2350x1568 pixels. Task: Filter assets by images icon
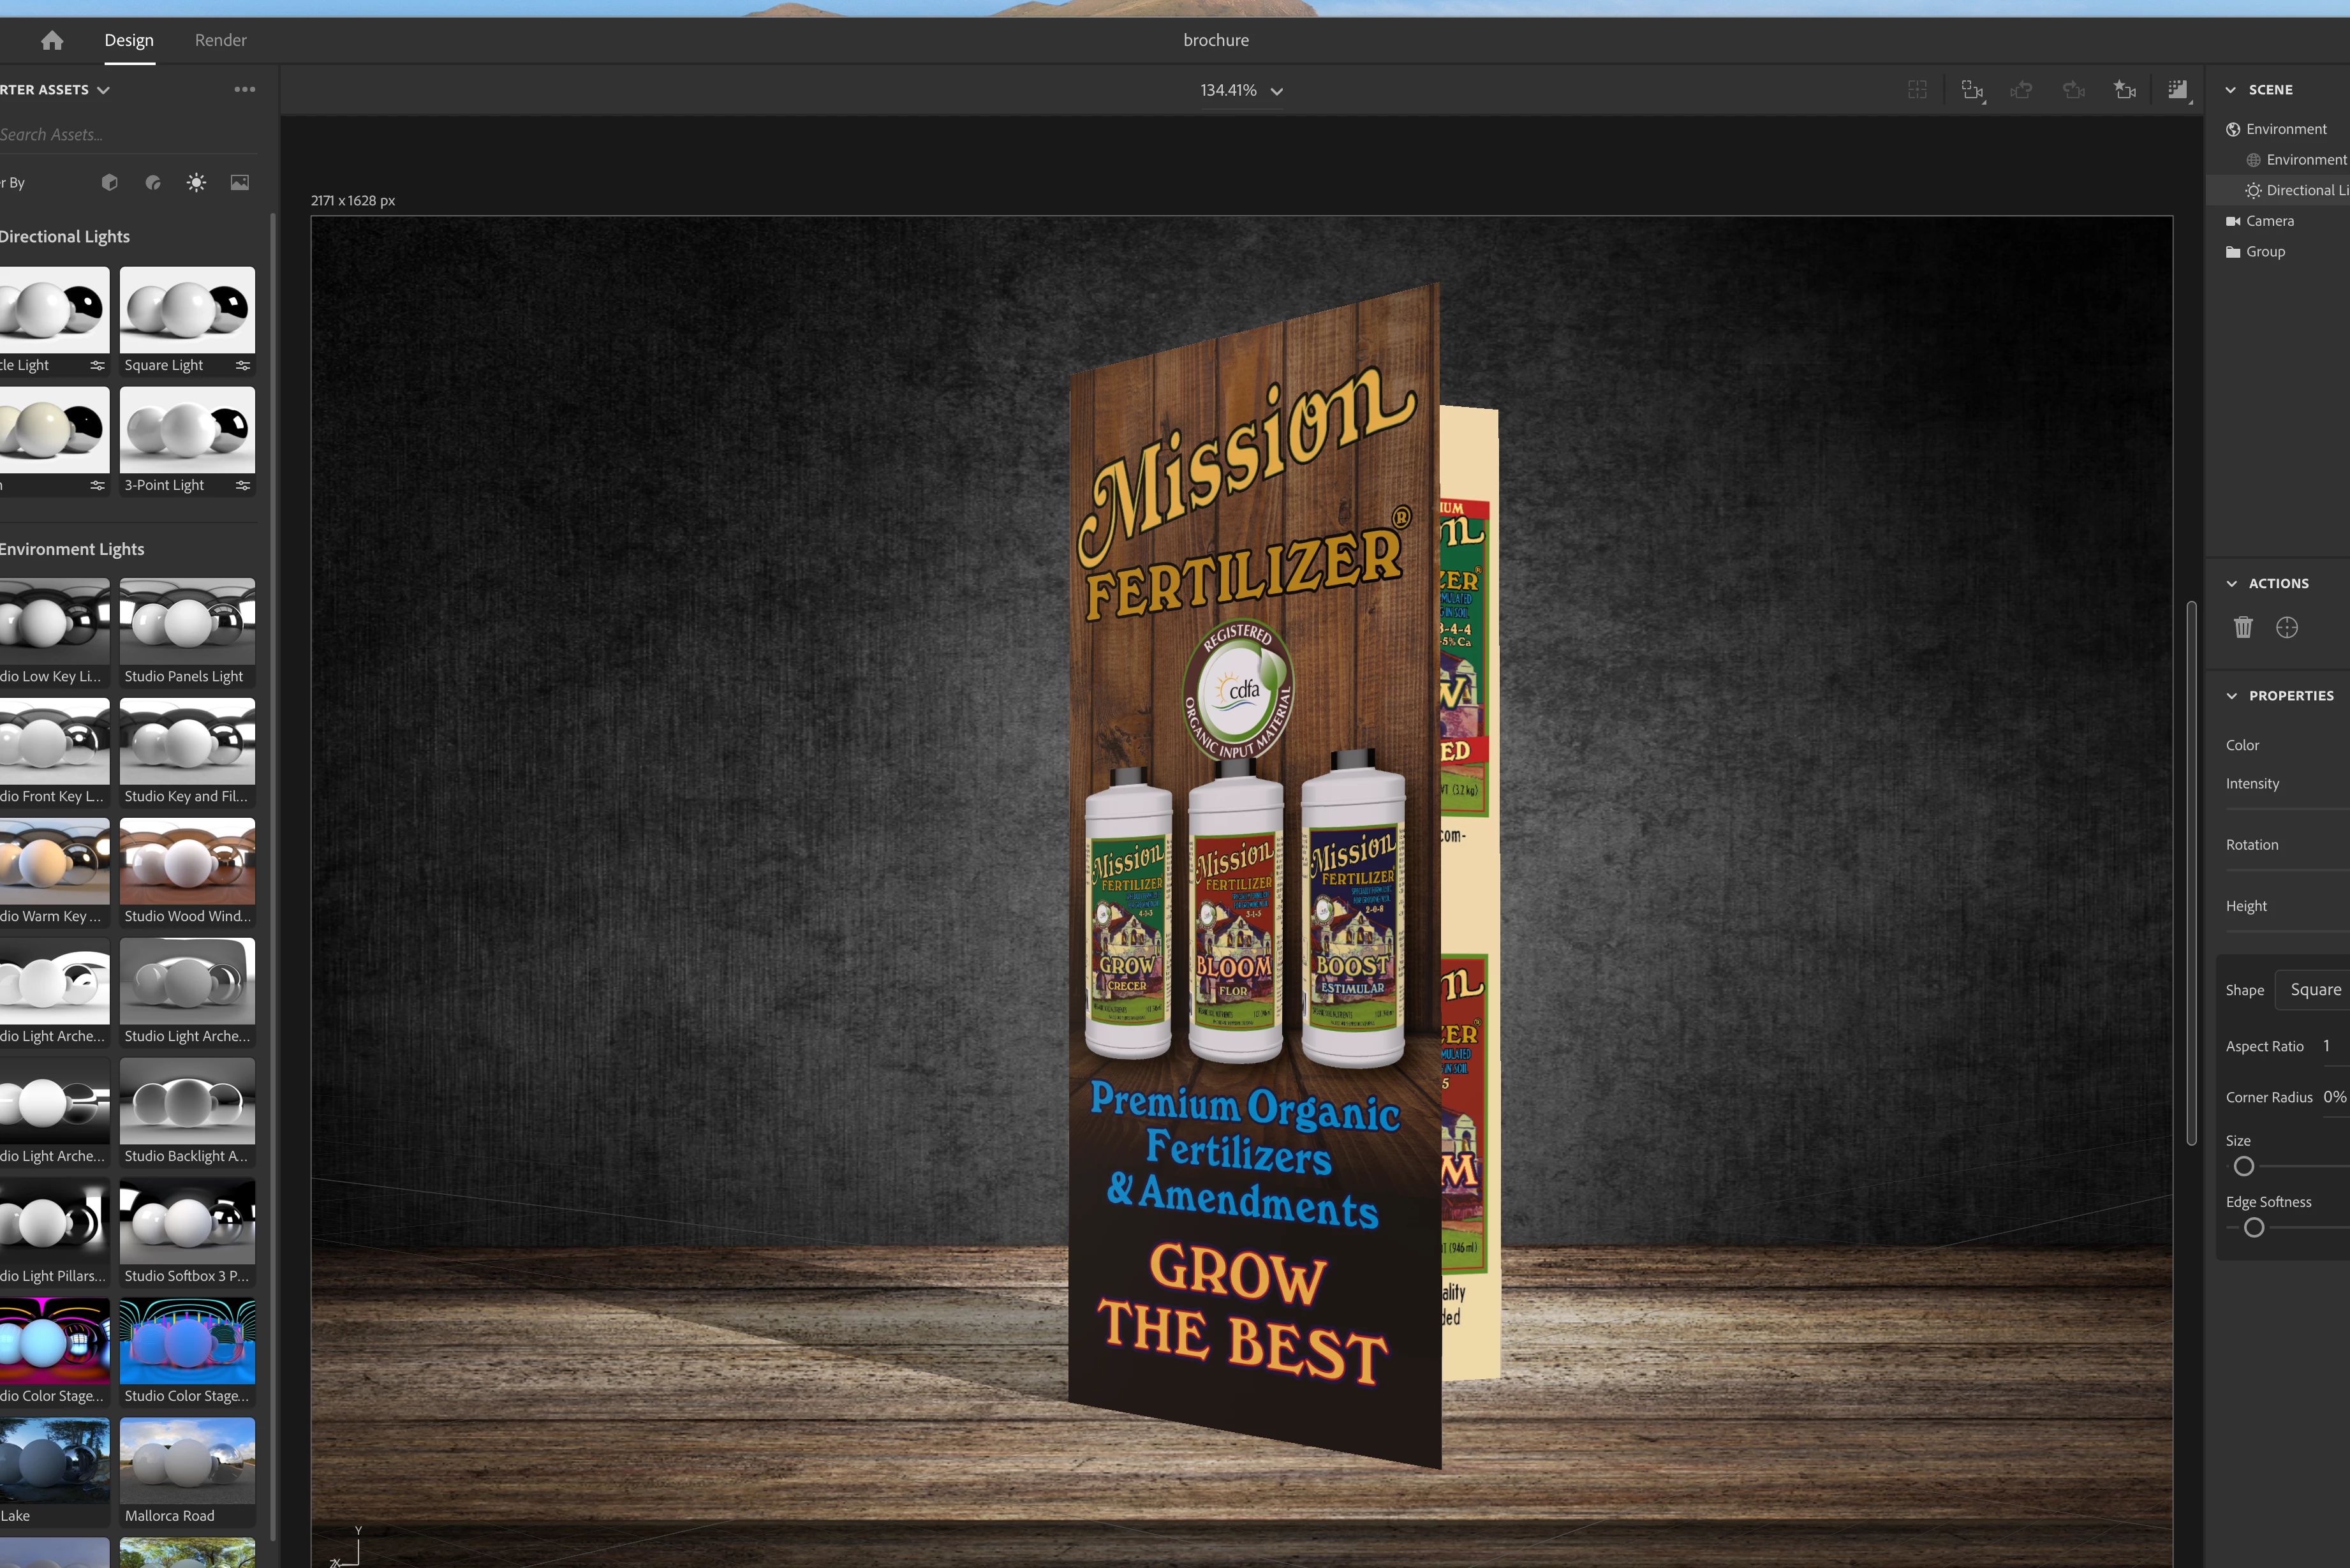point(240,182)
